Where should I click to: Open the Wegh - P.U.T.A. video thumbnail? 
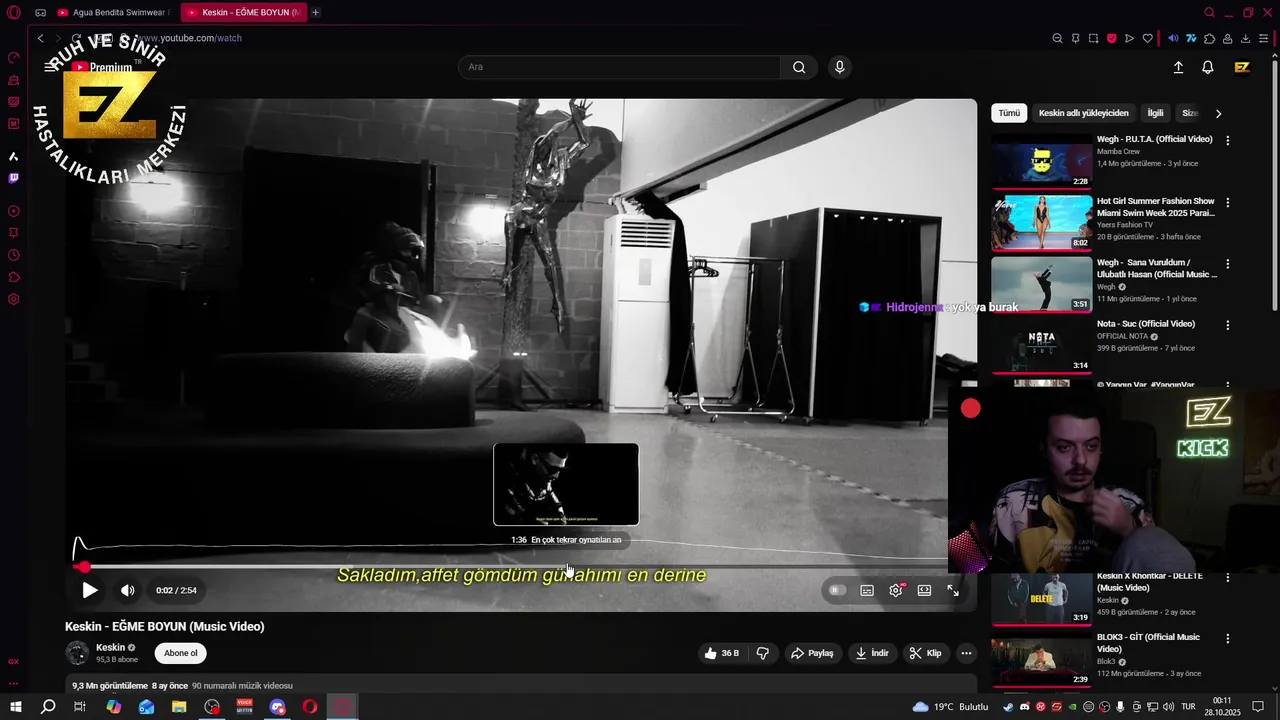point(1042,160)
